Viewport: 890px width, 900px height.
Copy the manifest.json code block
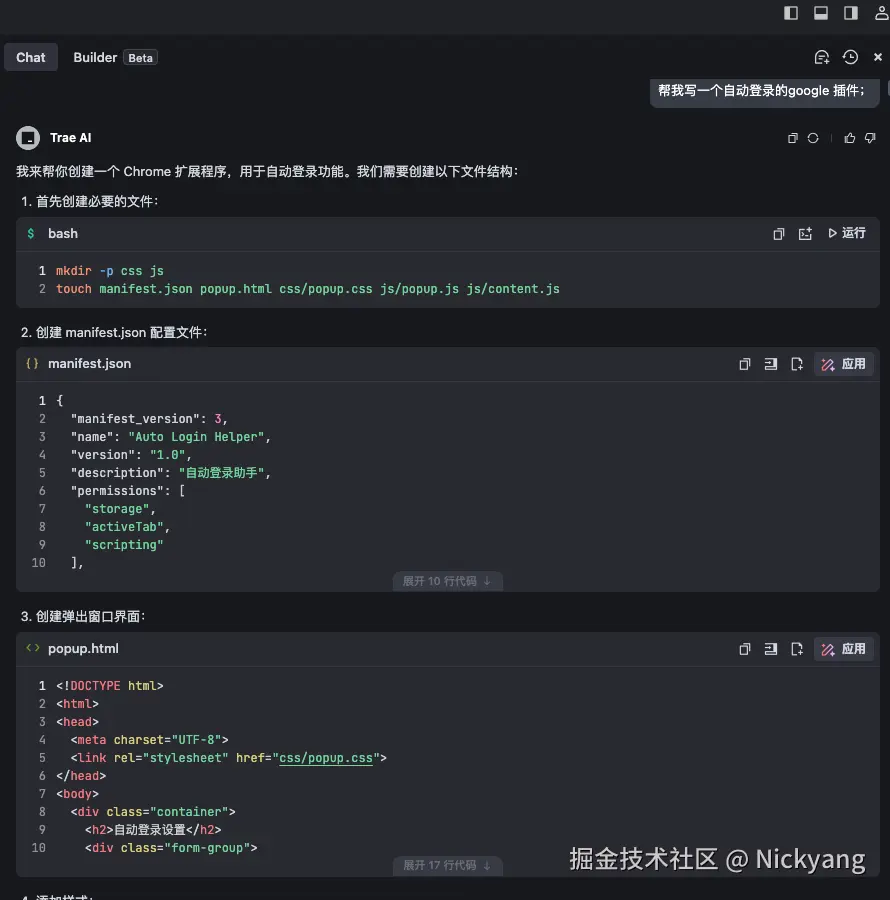pyautogui.click(x=744, y=364)
